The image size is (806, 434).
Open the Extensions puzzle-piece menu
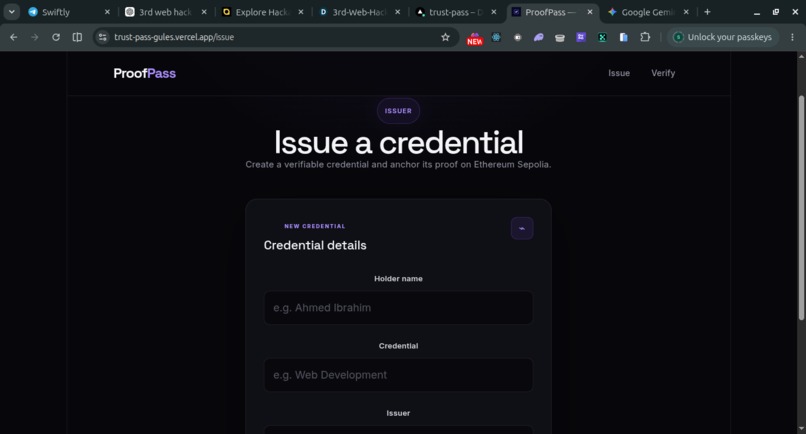point(645,37)
